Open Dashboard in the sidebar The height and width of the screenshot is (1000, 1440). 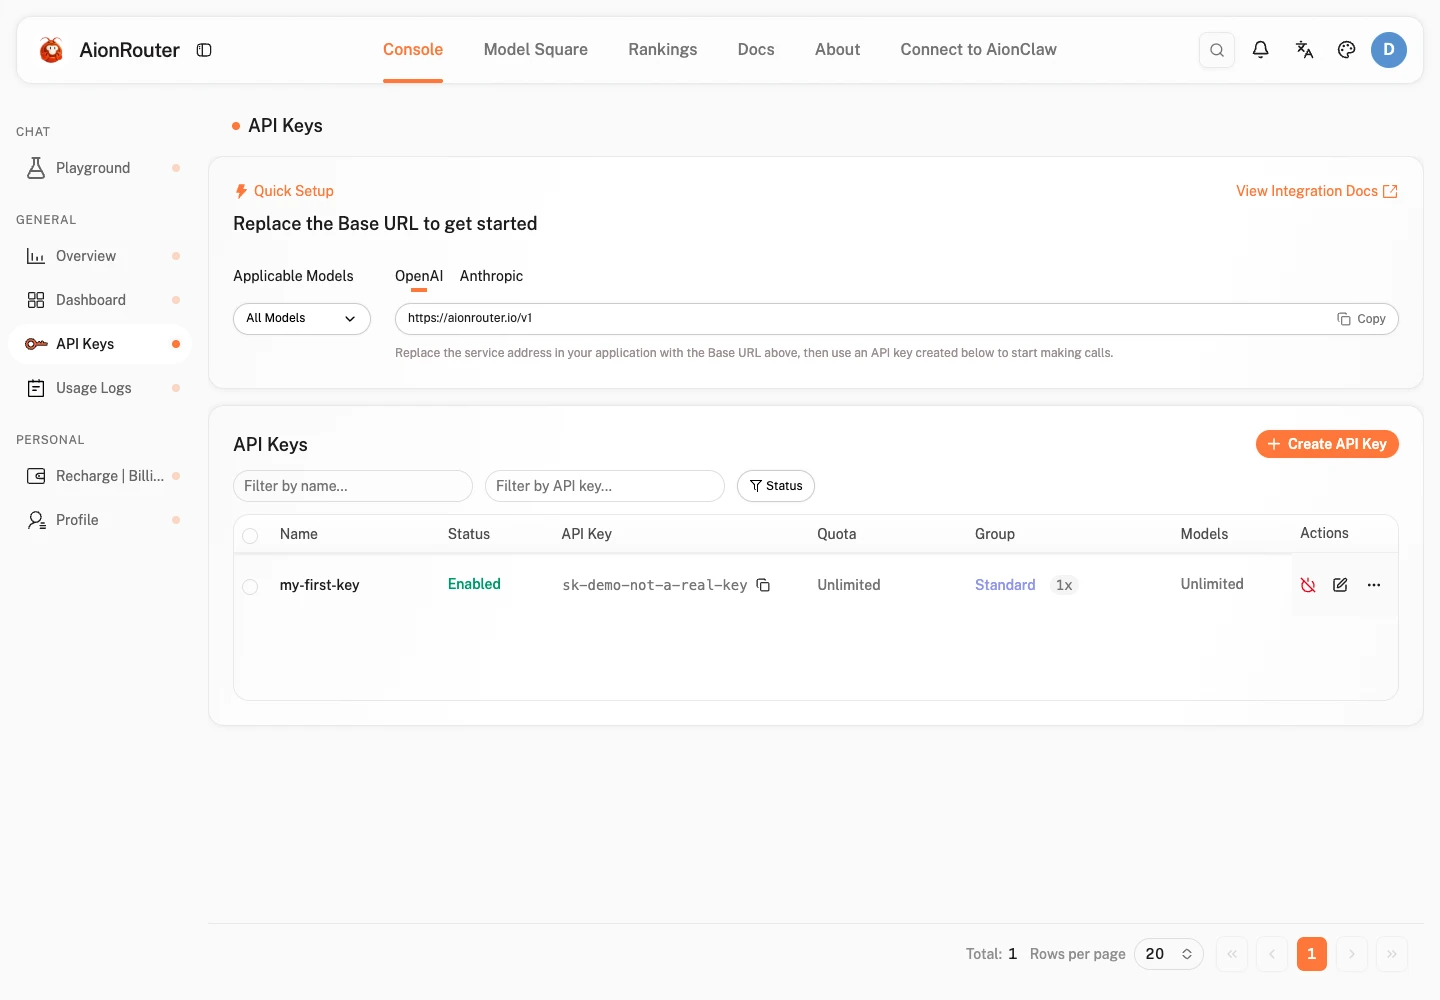point(100,300)
